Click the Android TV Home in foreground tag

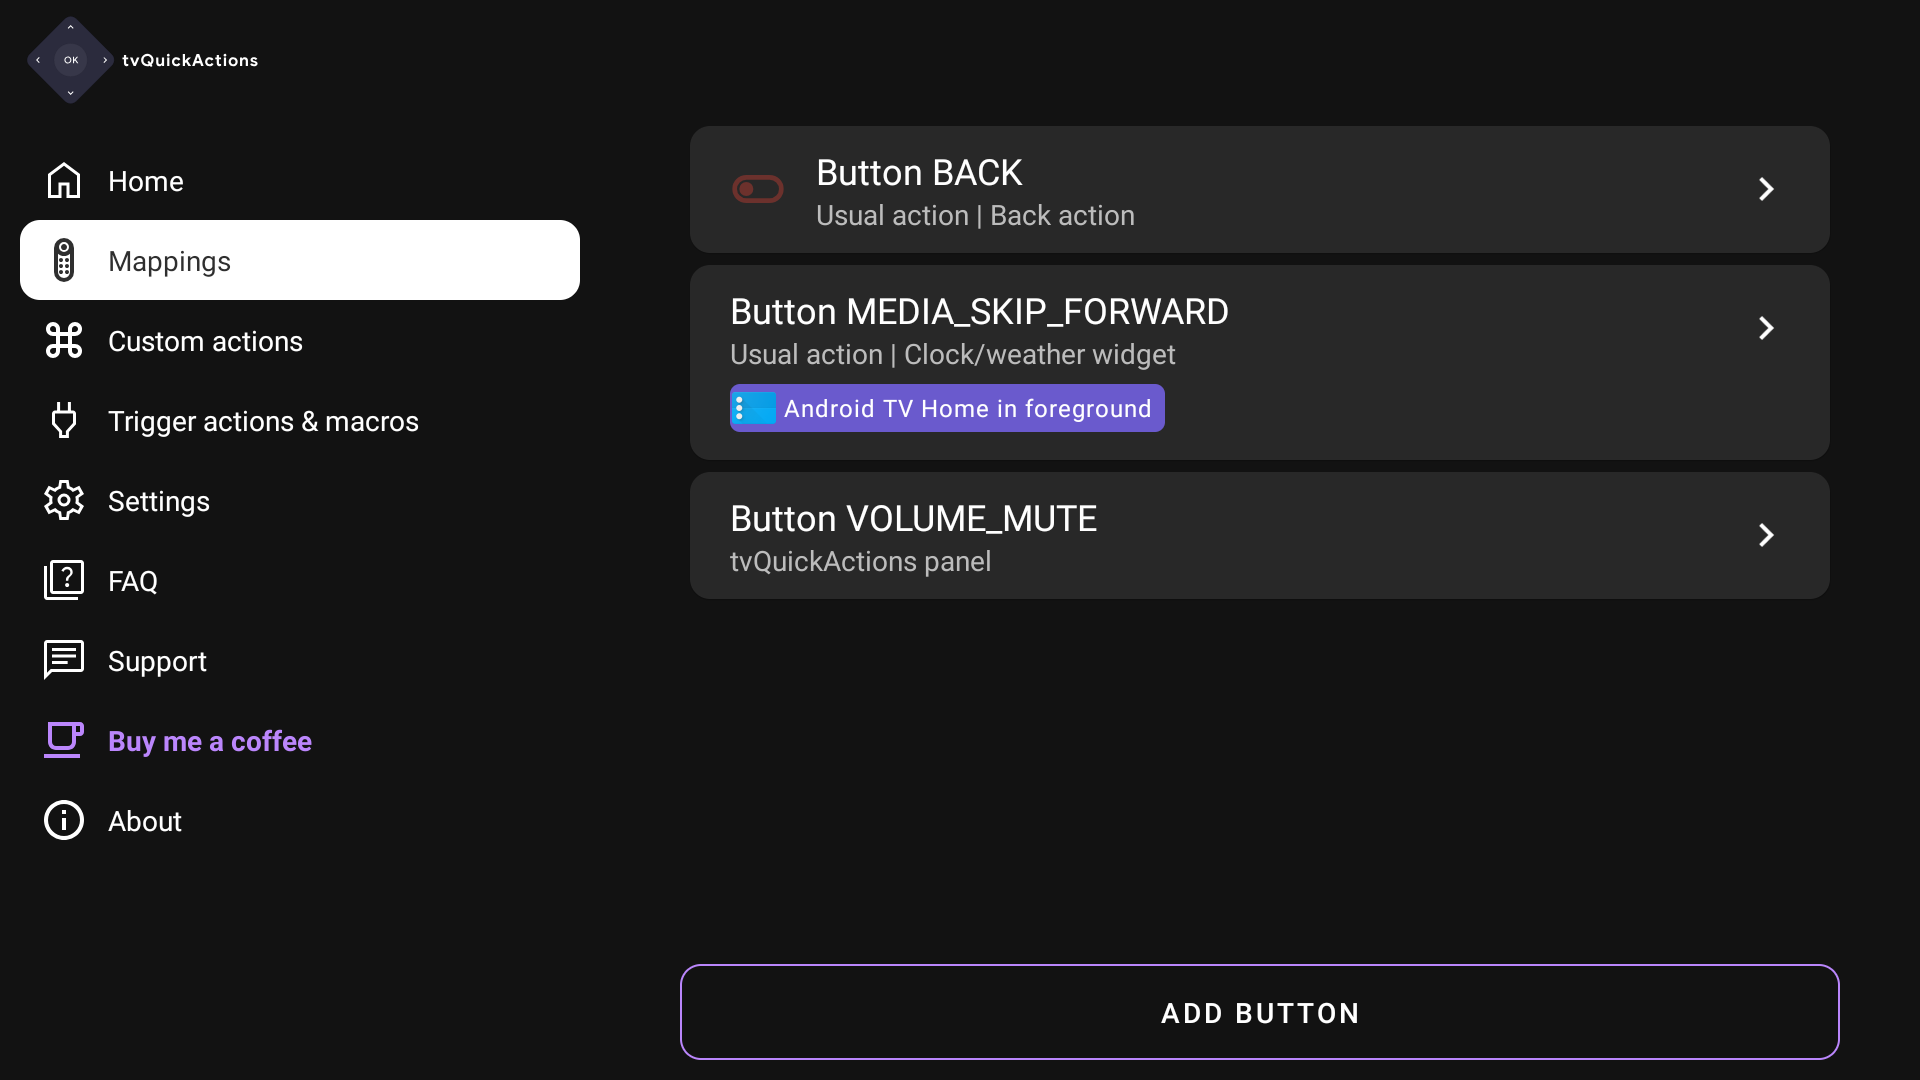point(947,408)
